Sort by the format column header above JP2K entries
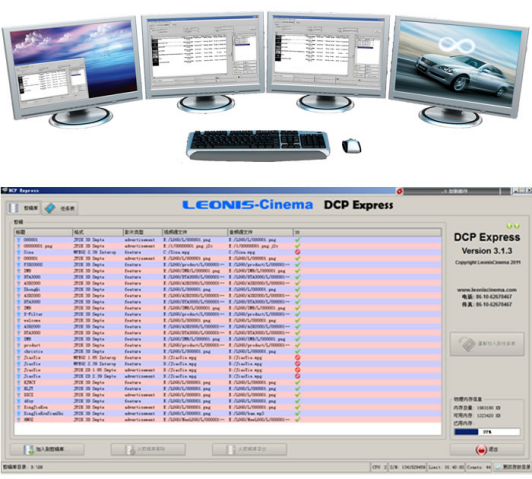Screen dimensions: 532x479 click(98, 232)
